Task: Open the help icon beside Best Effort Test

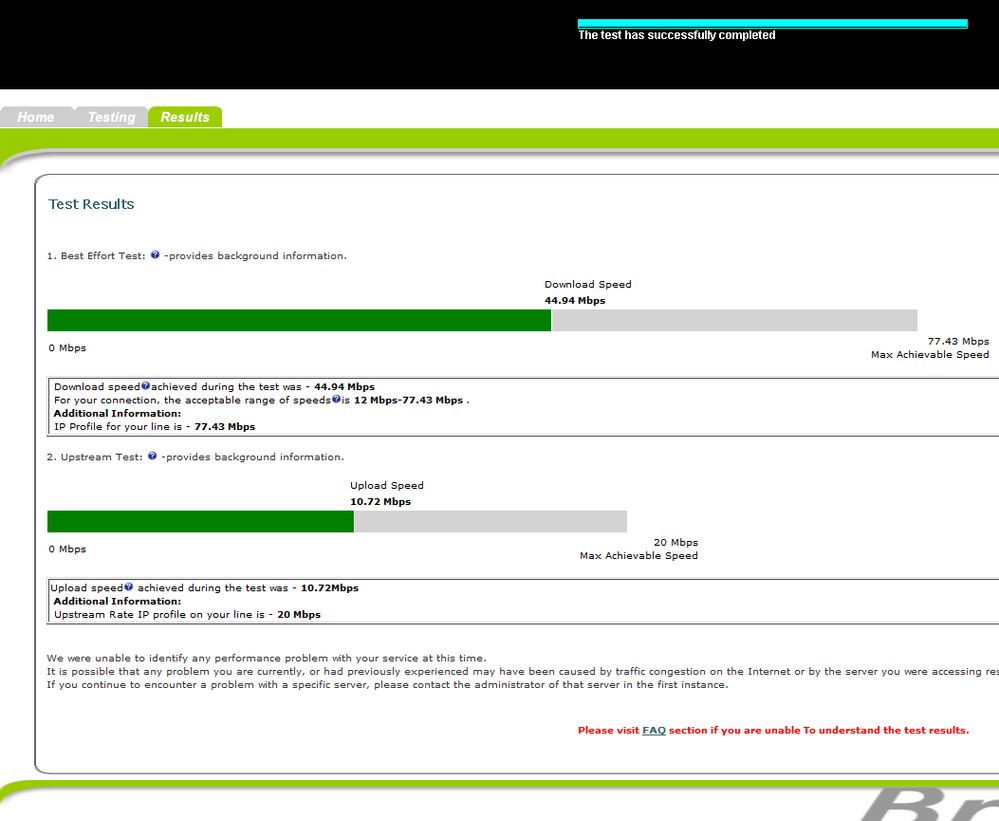Action: pyautogui.click(x=155, y=255)
